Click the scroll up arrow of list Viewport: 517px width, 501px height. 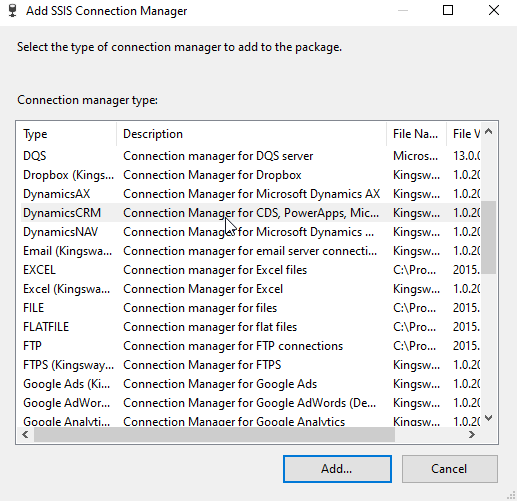tap(489, 132)
